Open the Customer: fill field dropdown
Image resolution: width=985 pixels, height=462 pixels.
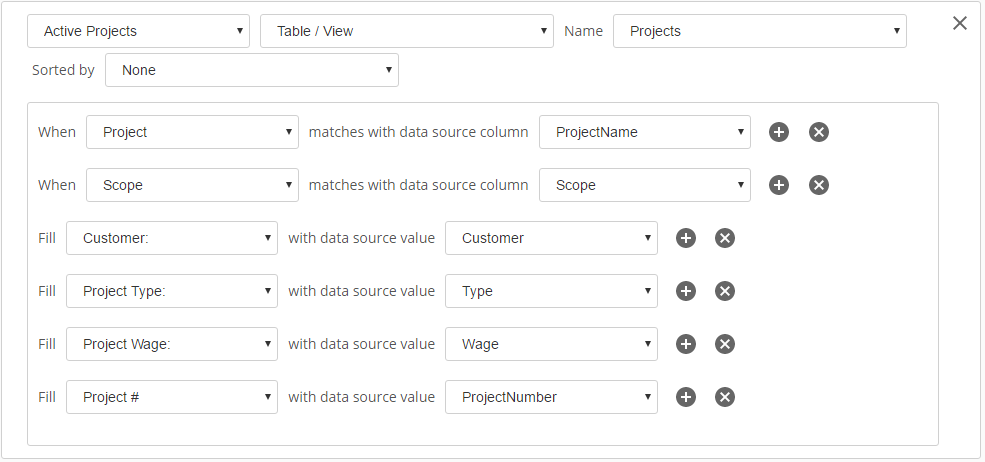tap(171, 238)
